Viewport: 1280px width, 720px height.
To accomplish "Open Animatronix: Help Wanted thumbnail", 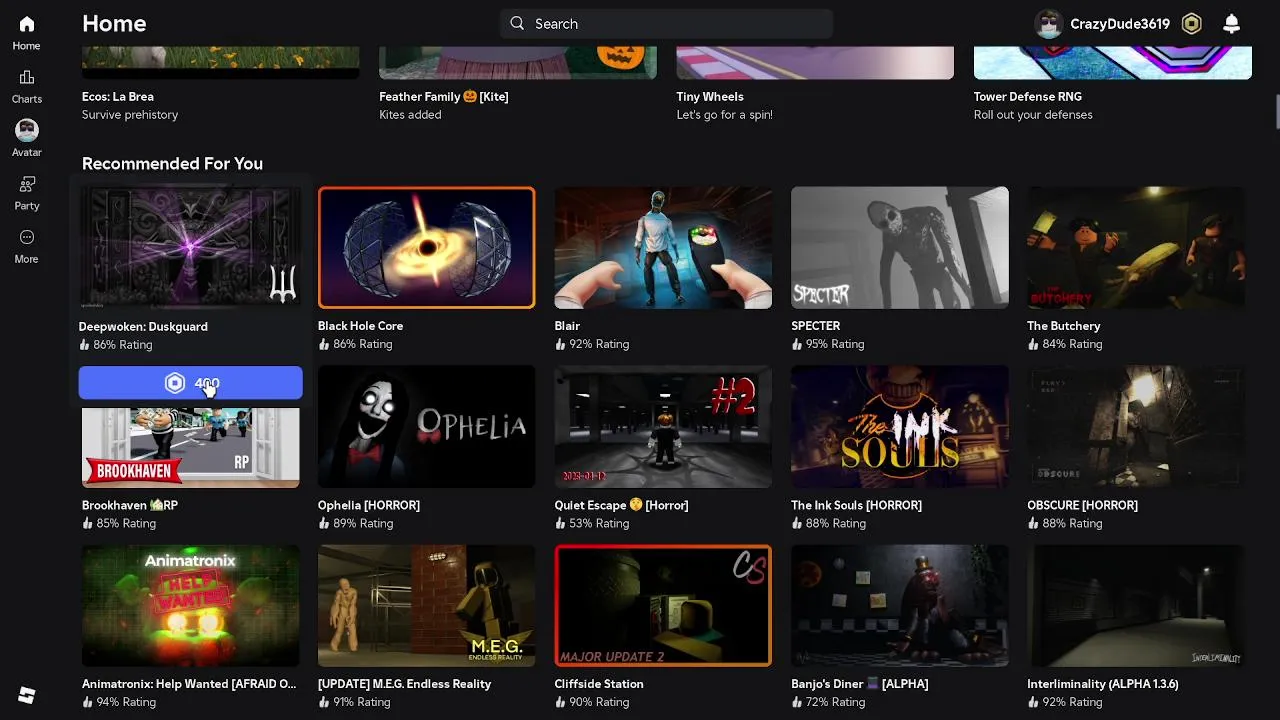I will [x=190, y=606].
